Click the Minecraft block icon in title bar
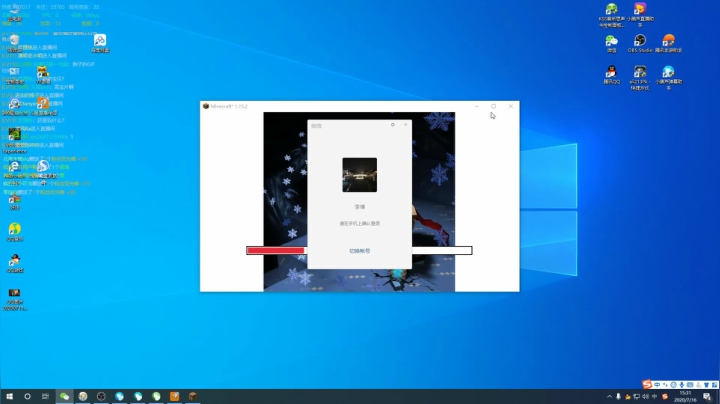The image size is (720, 404). [x=206, y=106]
